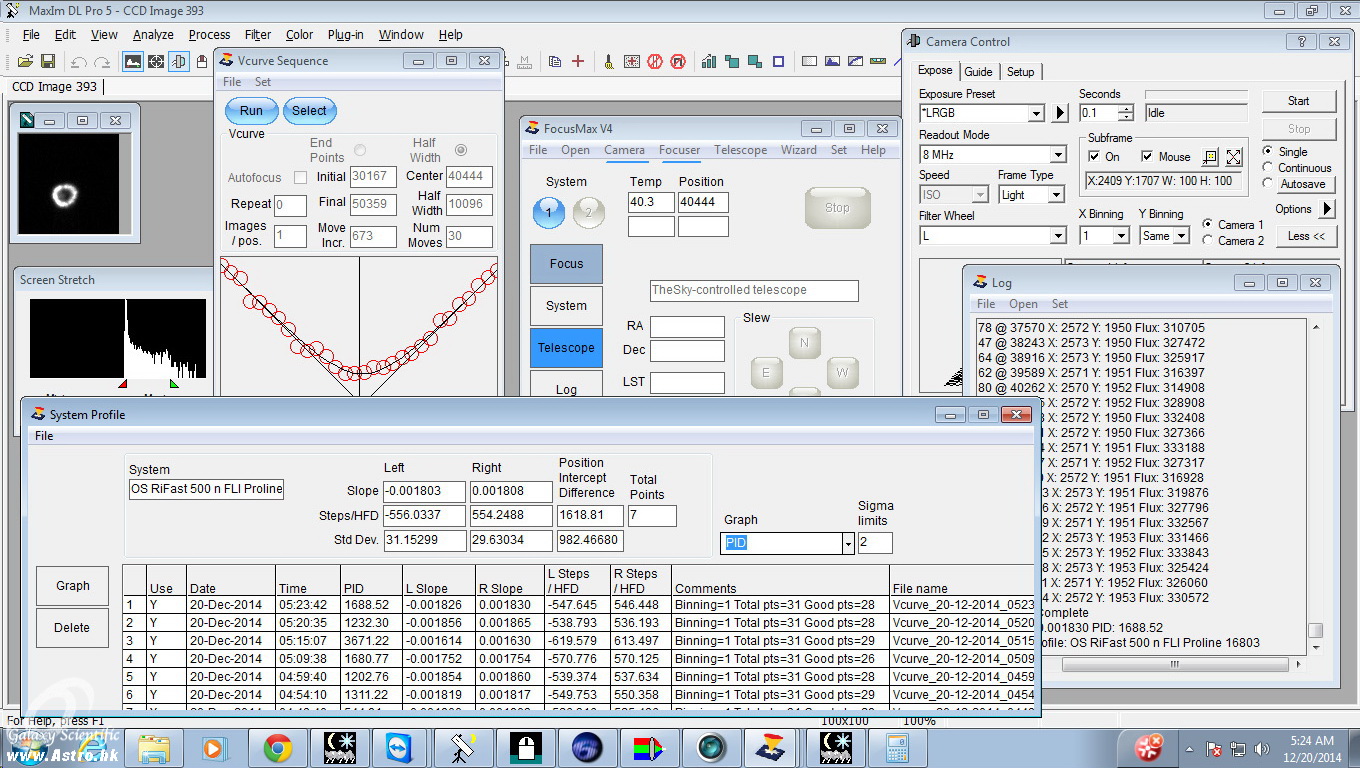Screen dimensions: 1360x768
Task: Click the Save disk icon in toolbar
Action: (x=47, y=62)
